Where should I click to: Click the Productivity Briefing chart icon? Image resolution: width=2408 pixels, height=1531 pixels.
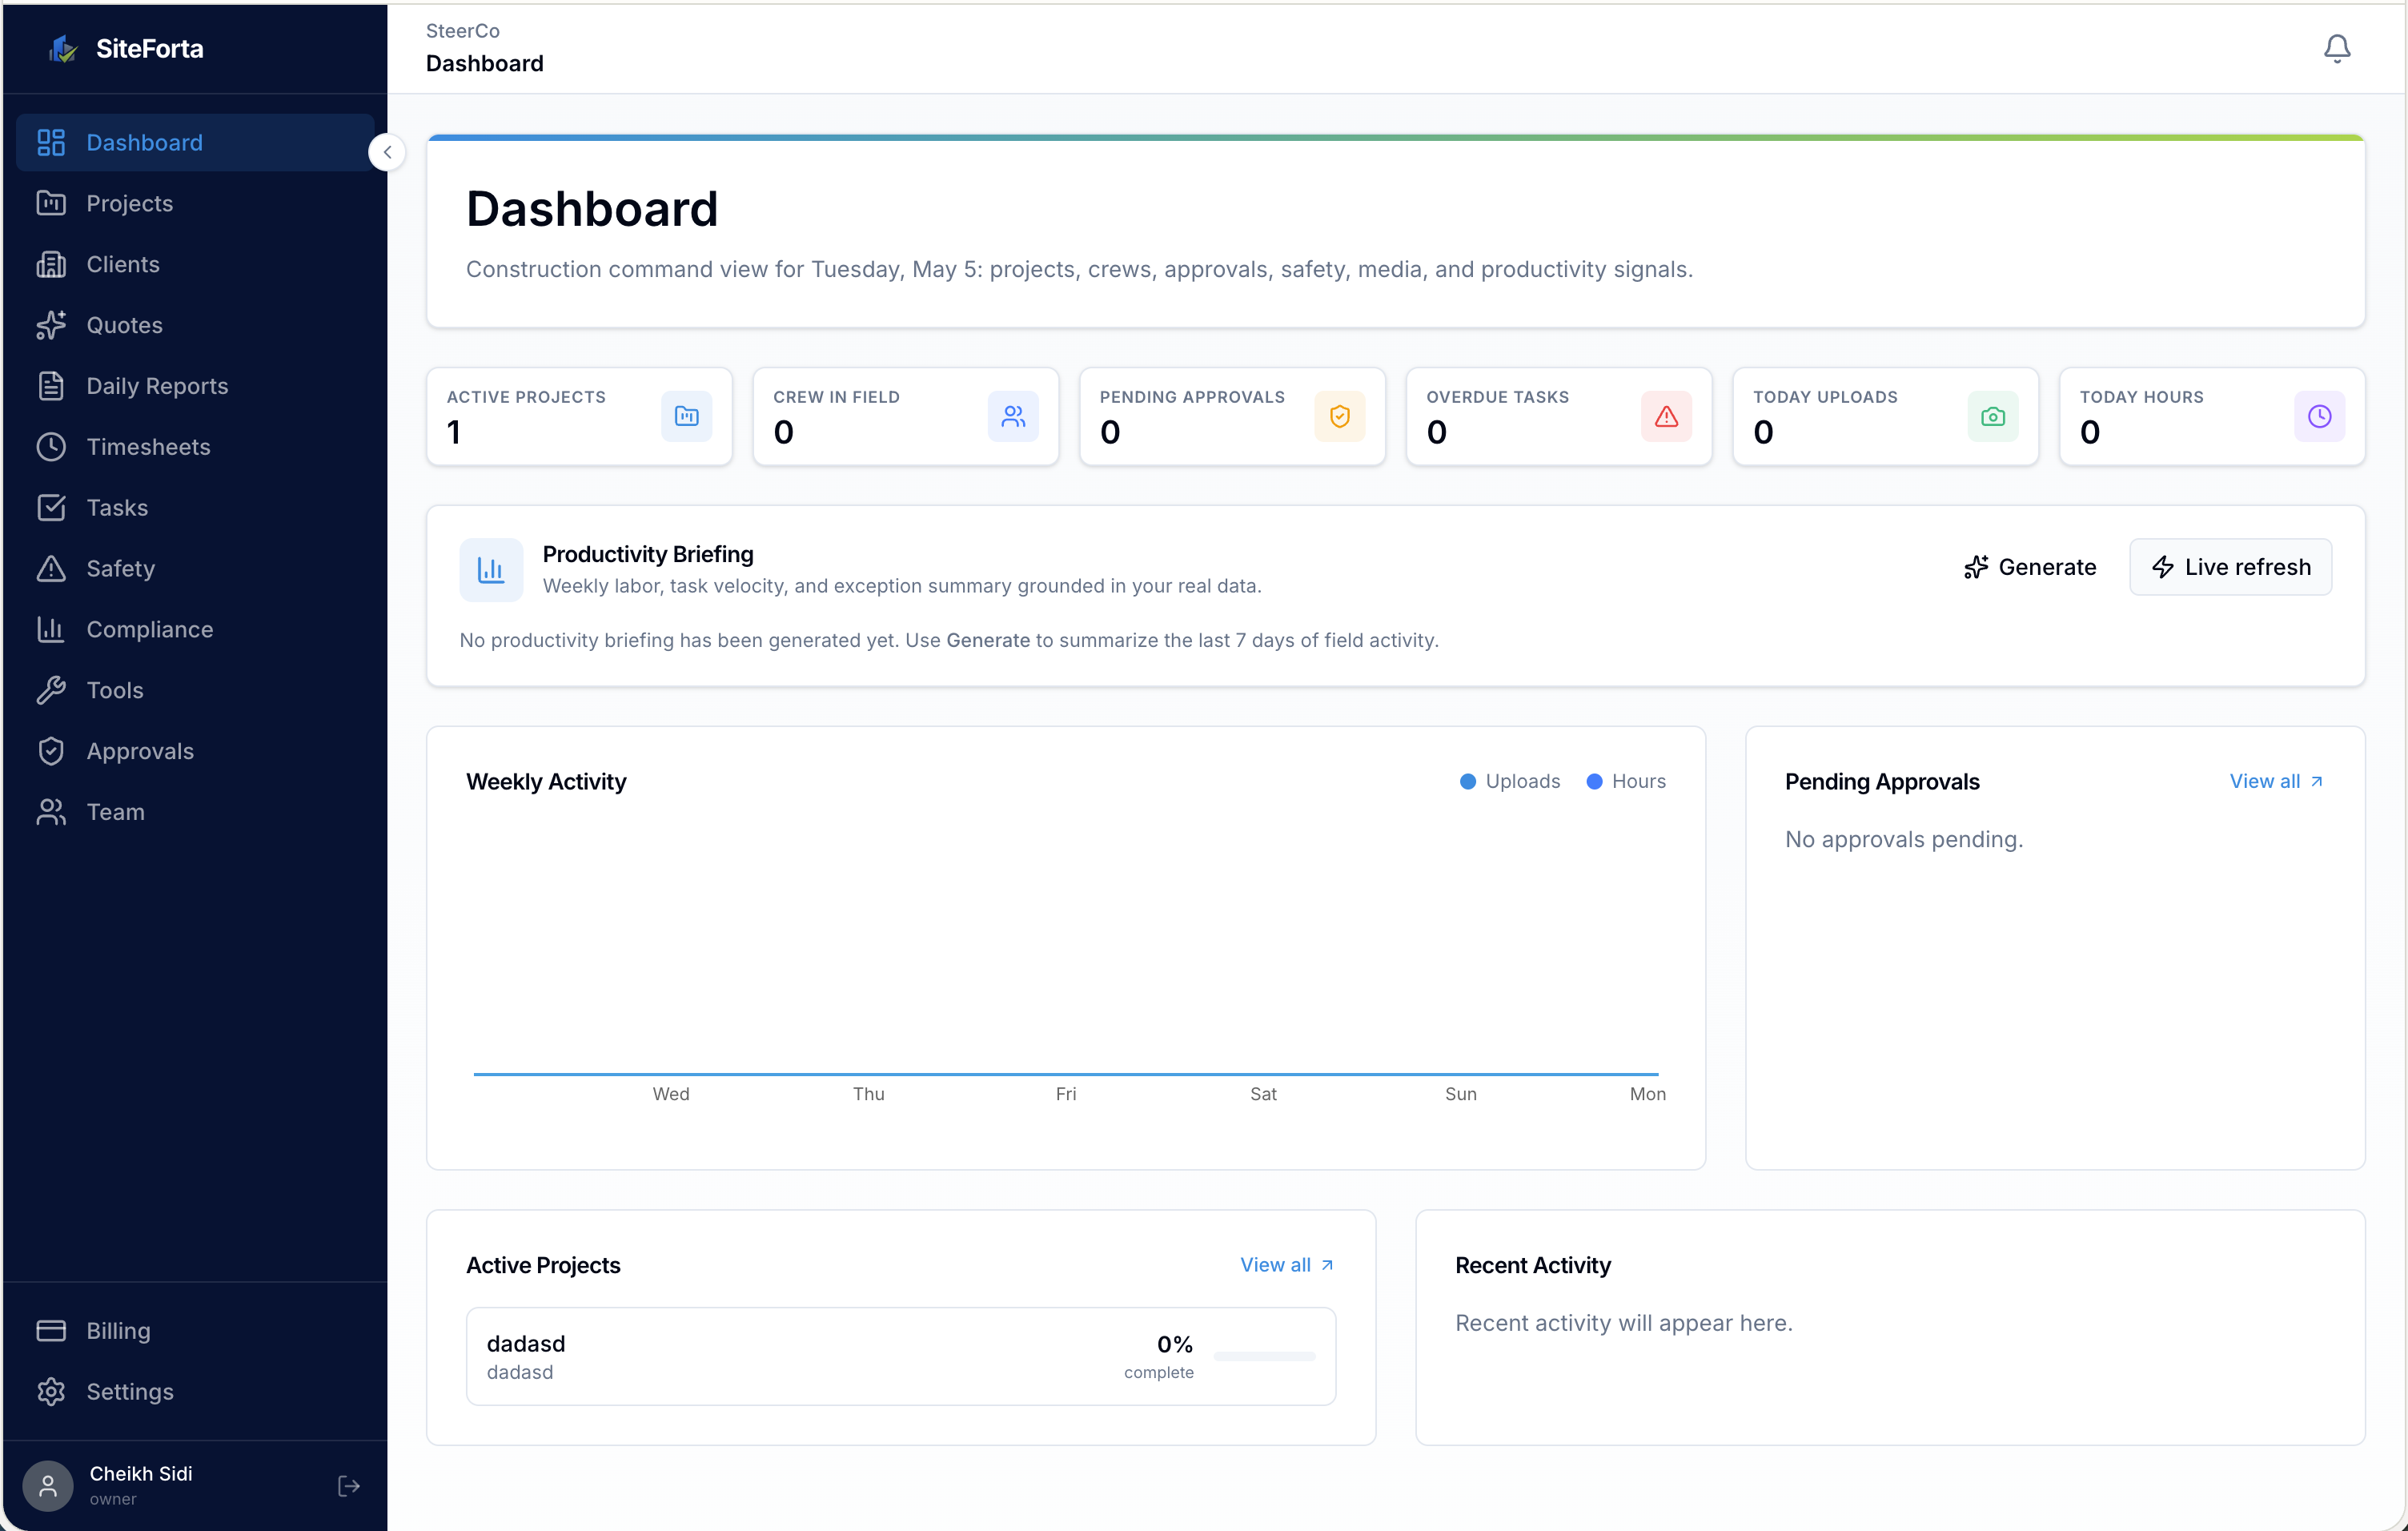pyautogui.click(x=491, y=570)
